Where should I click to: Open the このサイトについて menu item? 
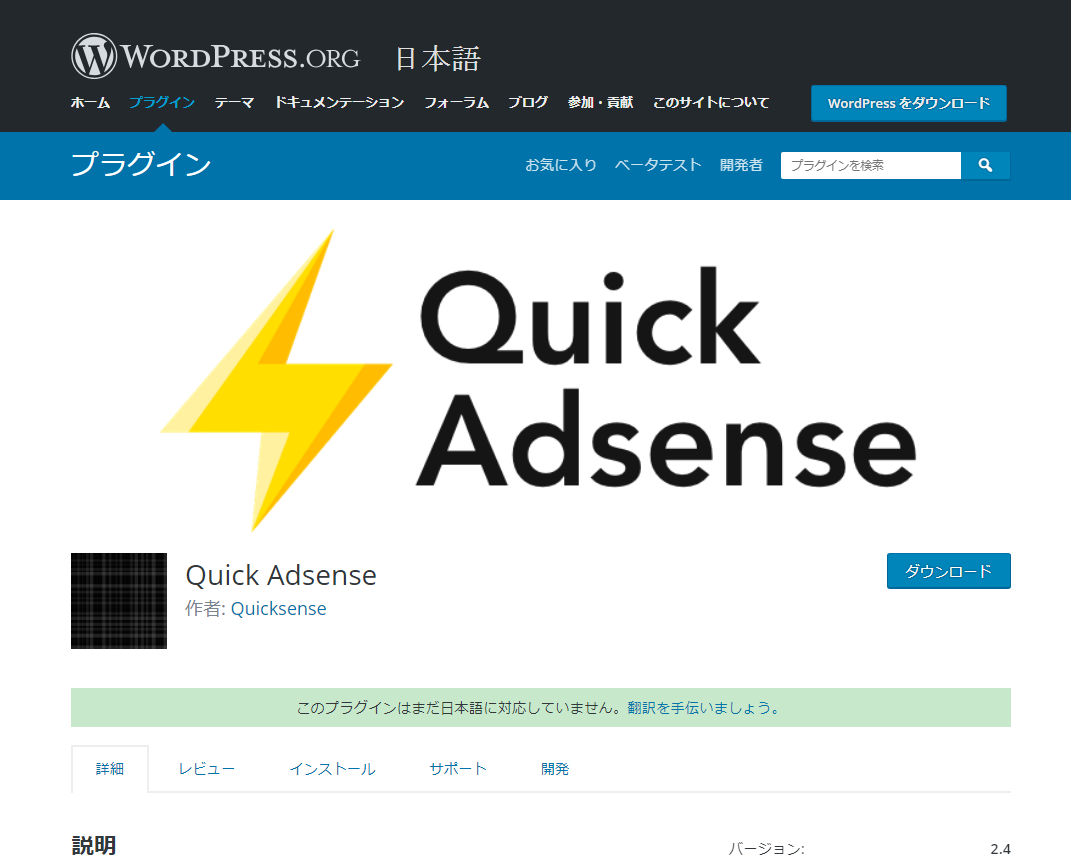point(711,103)
